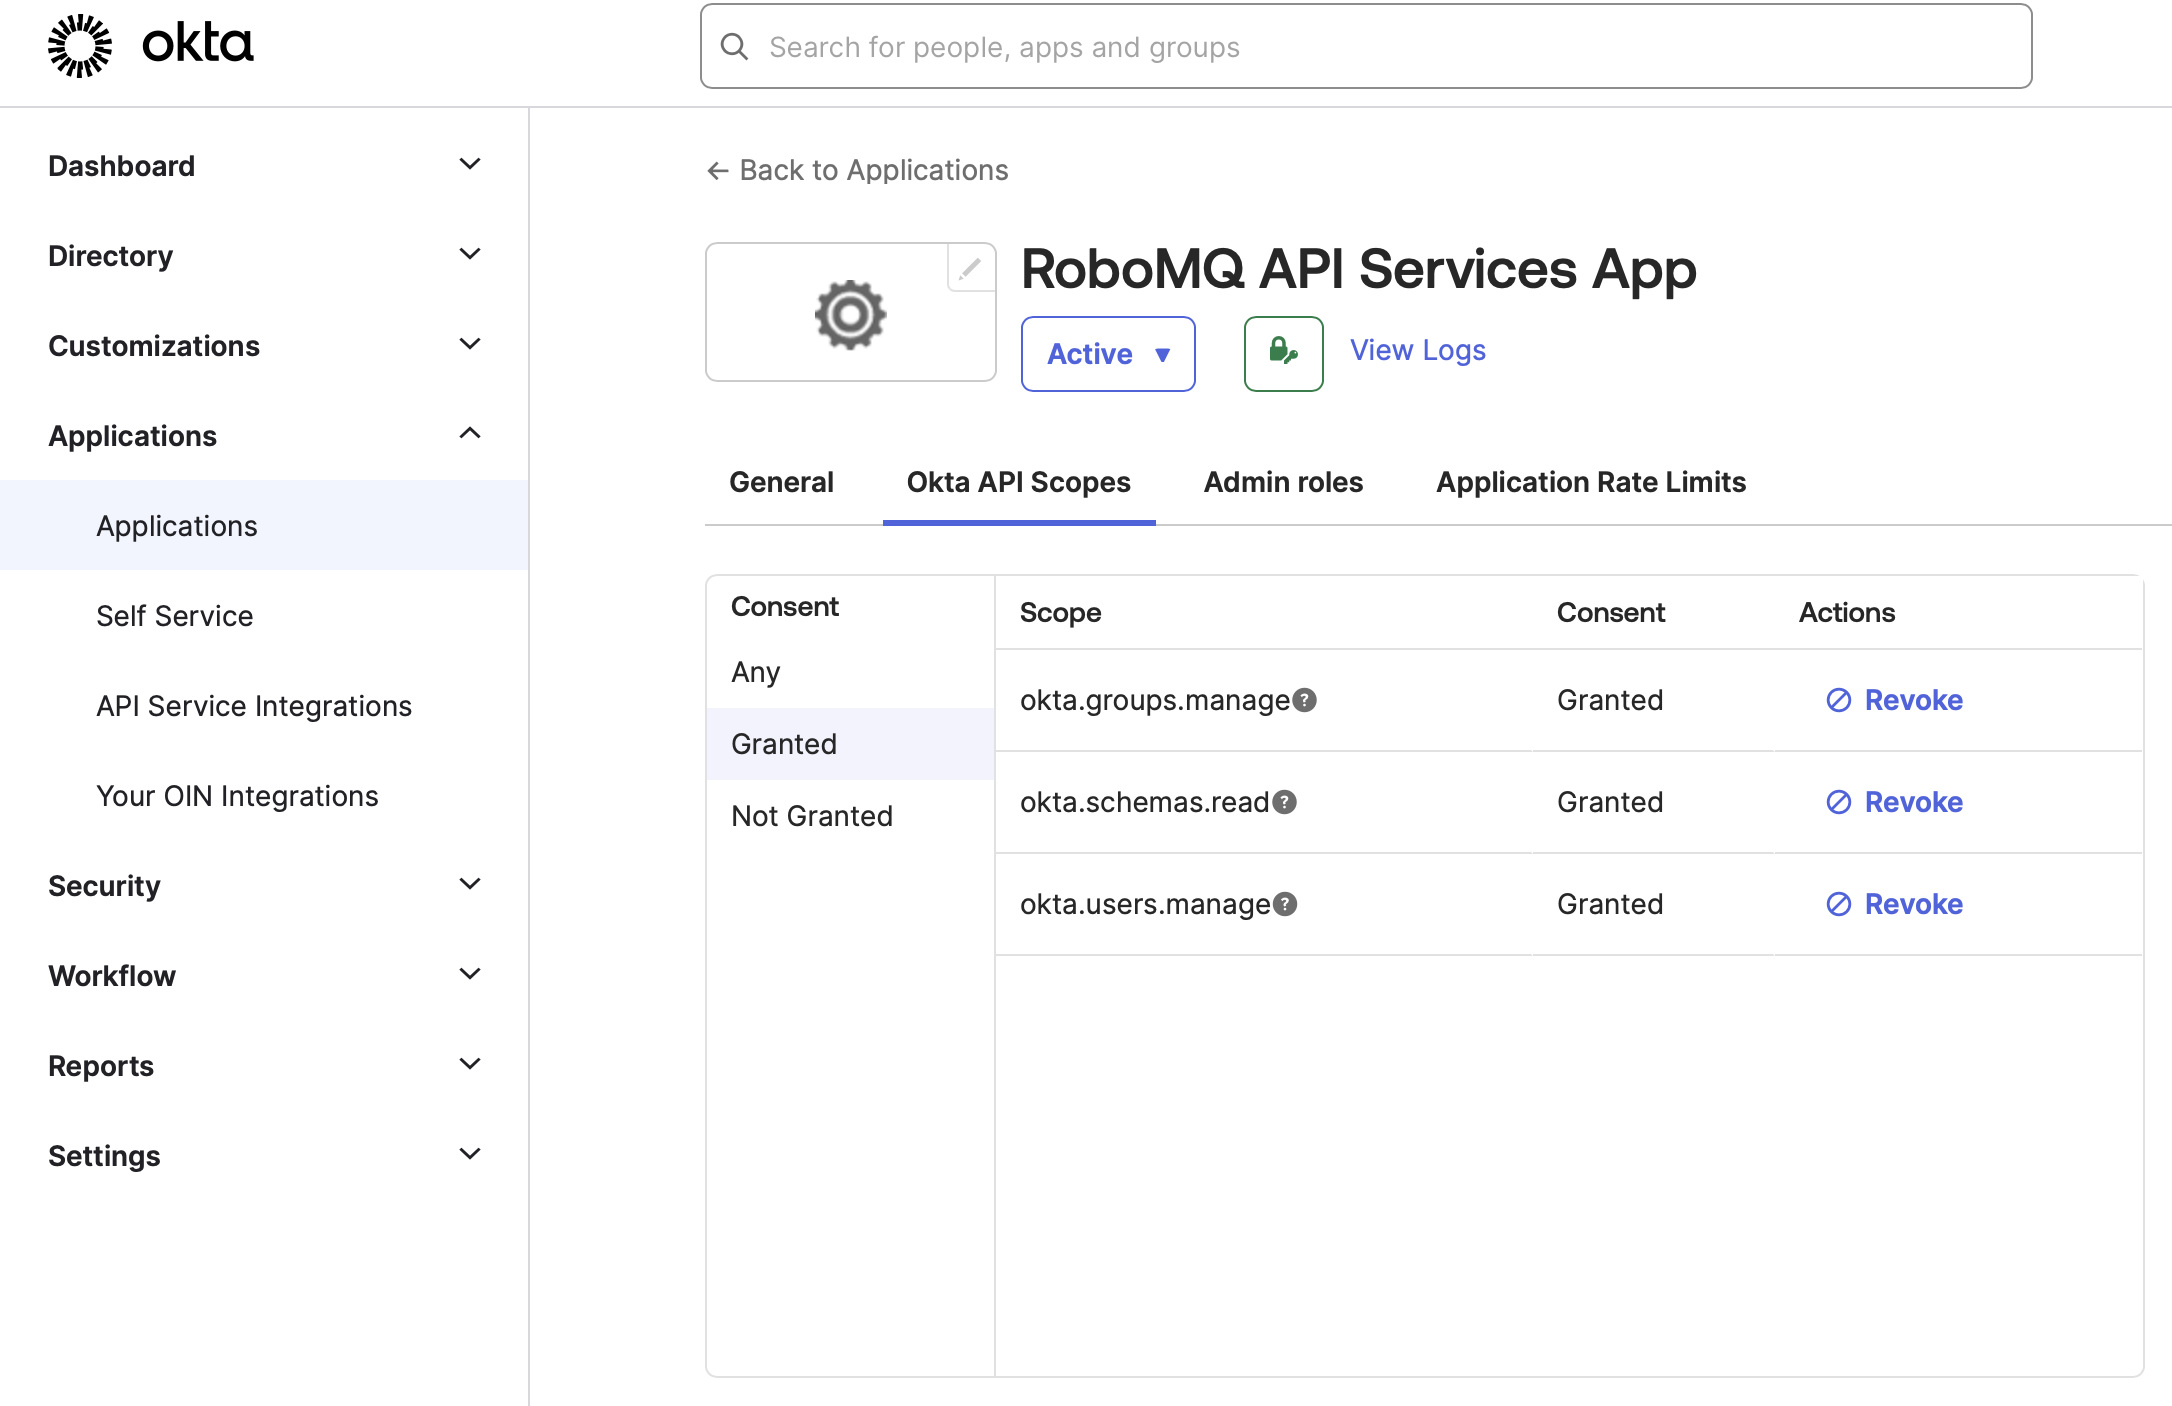Click the Security sidebar label
This screenshot has height=1406, width=2172.
[x=104, y=885]
